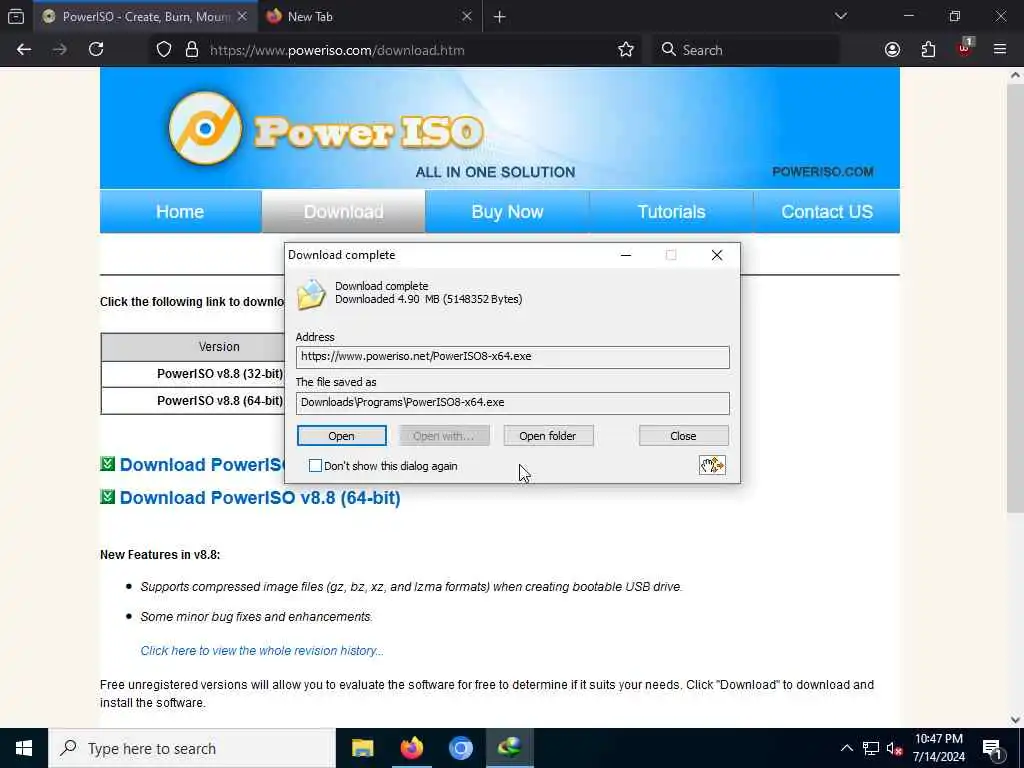
Task: Click Open in download dialog
Action: coord(342,436)
